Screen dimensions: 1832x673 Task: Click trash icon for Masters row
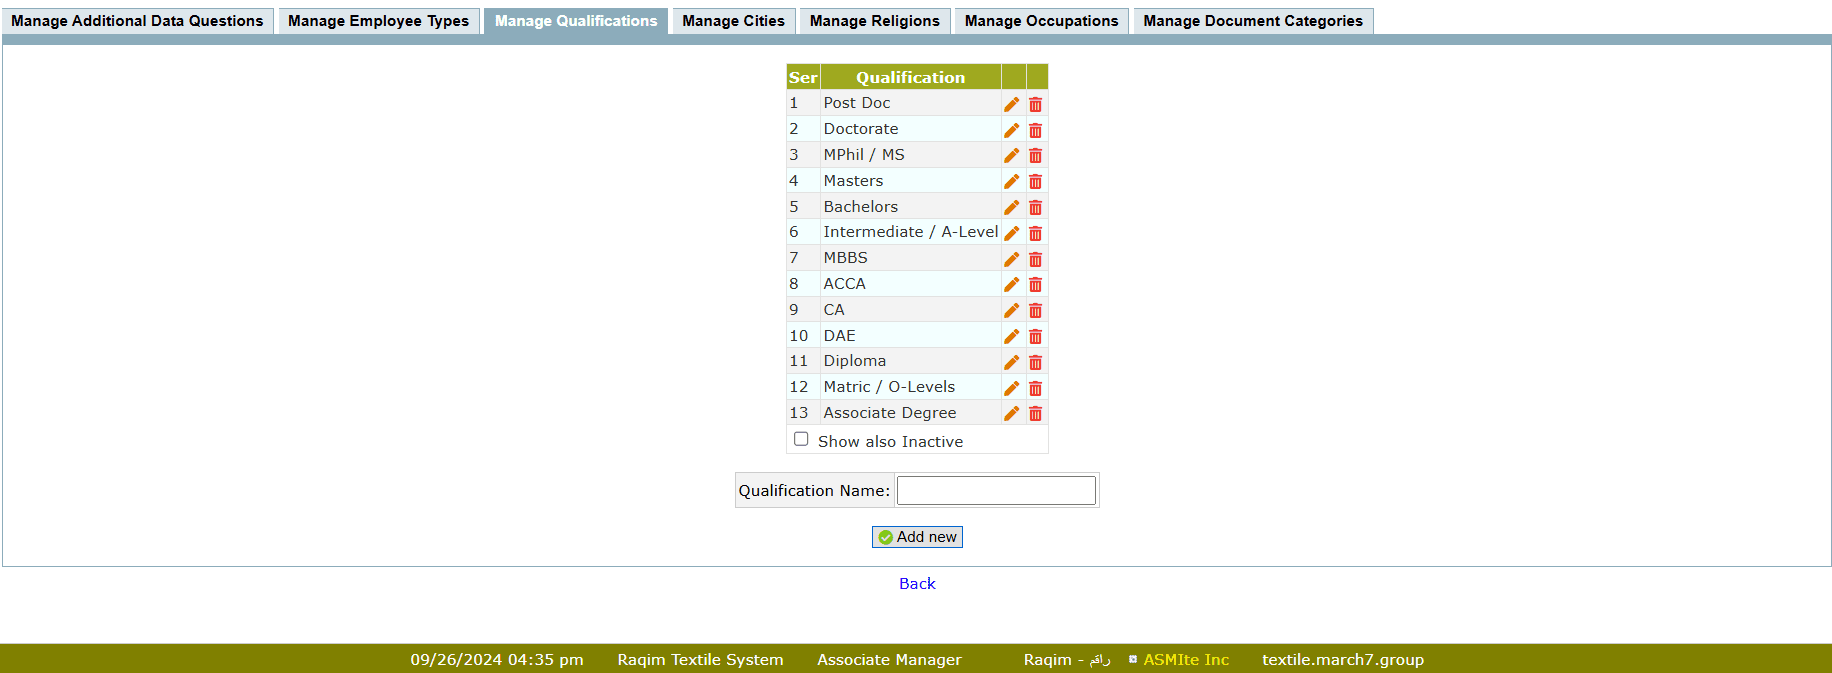(1035, 182)
